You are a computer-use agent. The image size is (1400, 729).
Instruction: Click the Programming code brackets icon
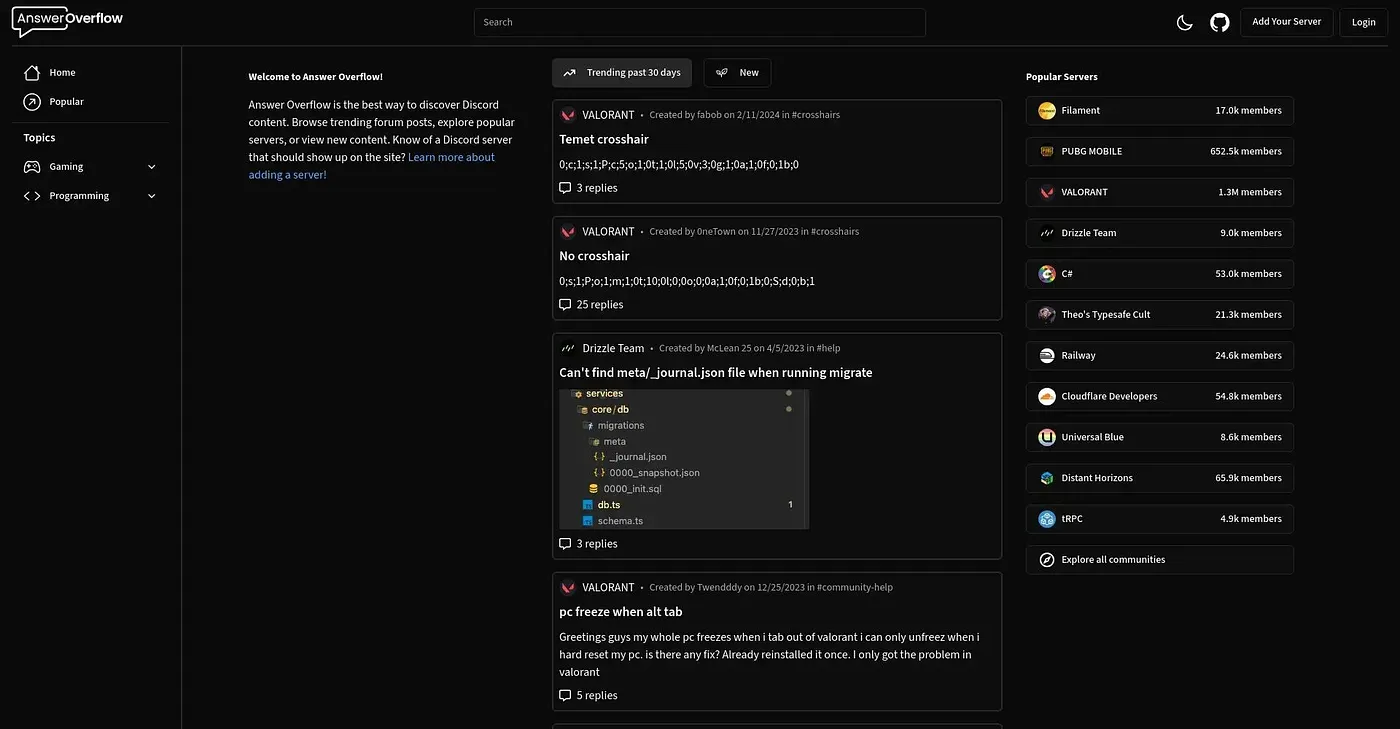coord(32,196)
